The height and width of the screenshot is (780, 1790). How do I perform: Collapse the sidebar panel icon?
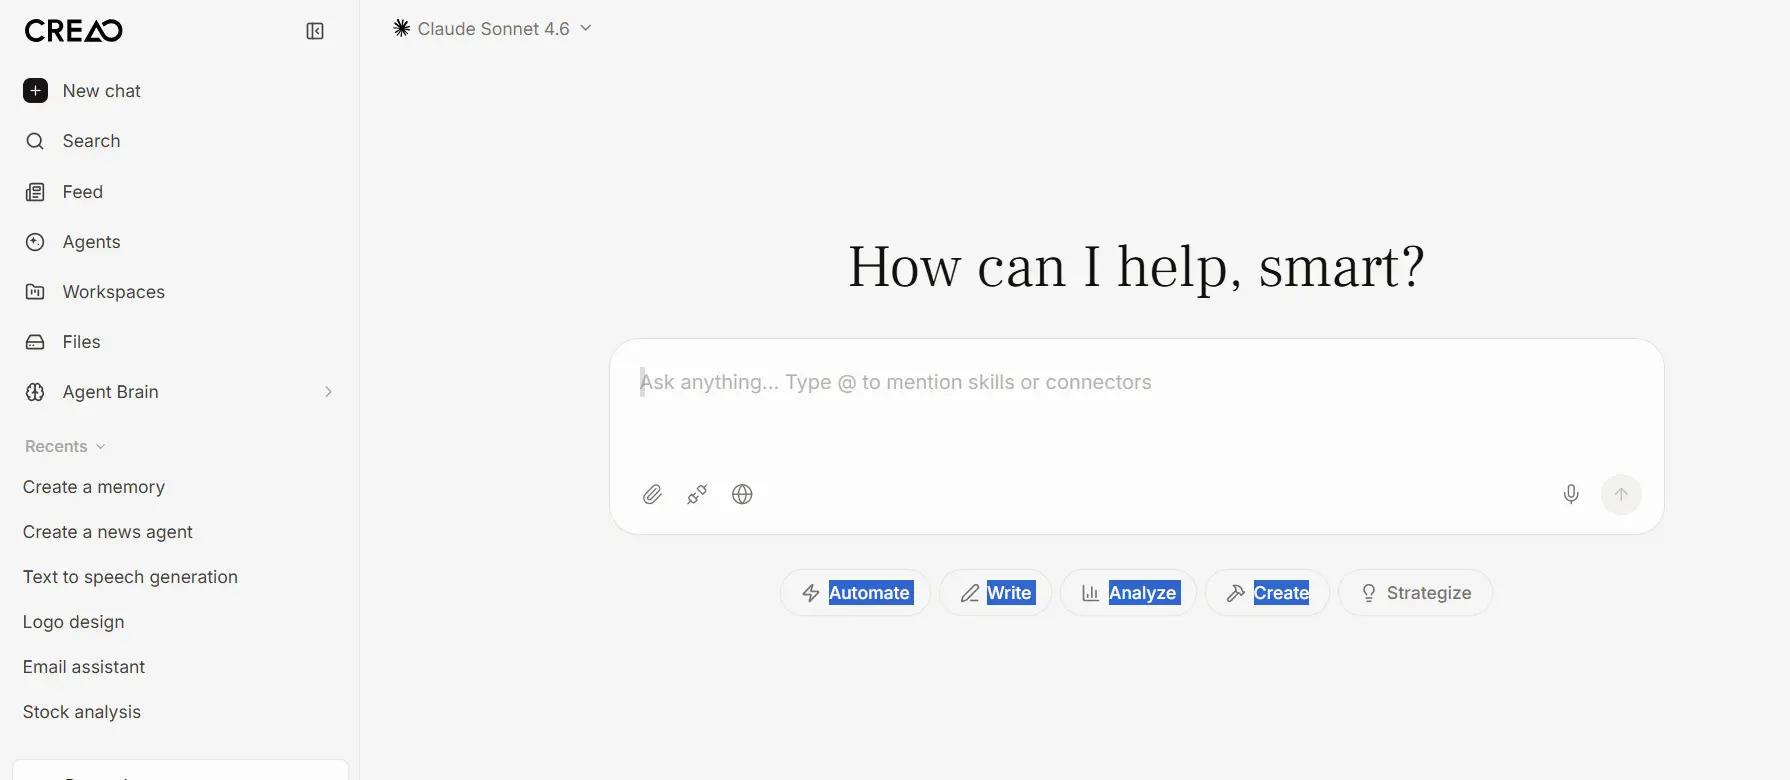click(x=315, y=31)
